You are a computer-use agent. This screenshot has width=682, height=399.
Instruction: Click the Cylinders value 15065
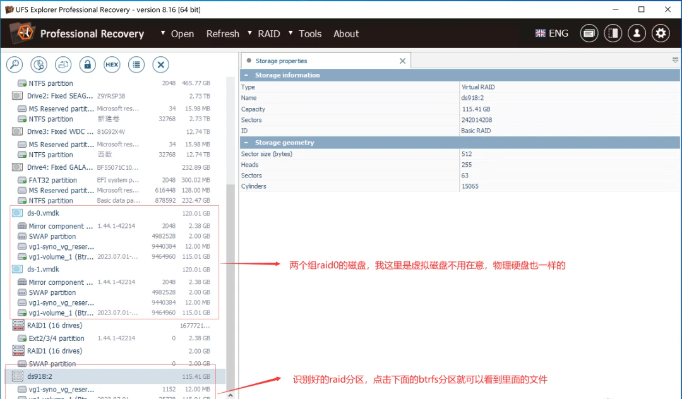(x=470, y=186)
